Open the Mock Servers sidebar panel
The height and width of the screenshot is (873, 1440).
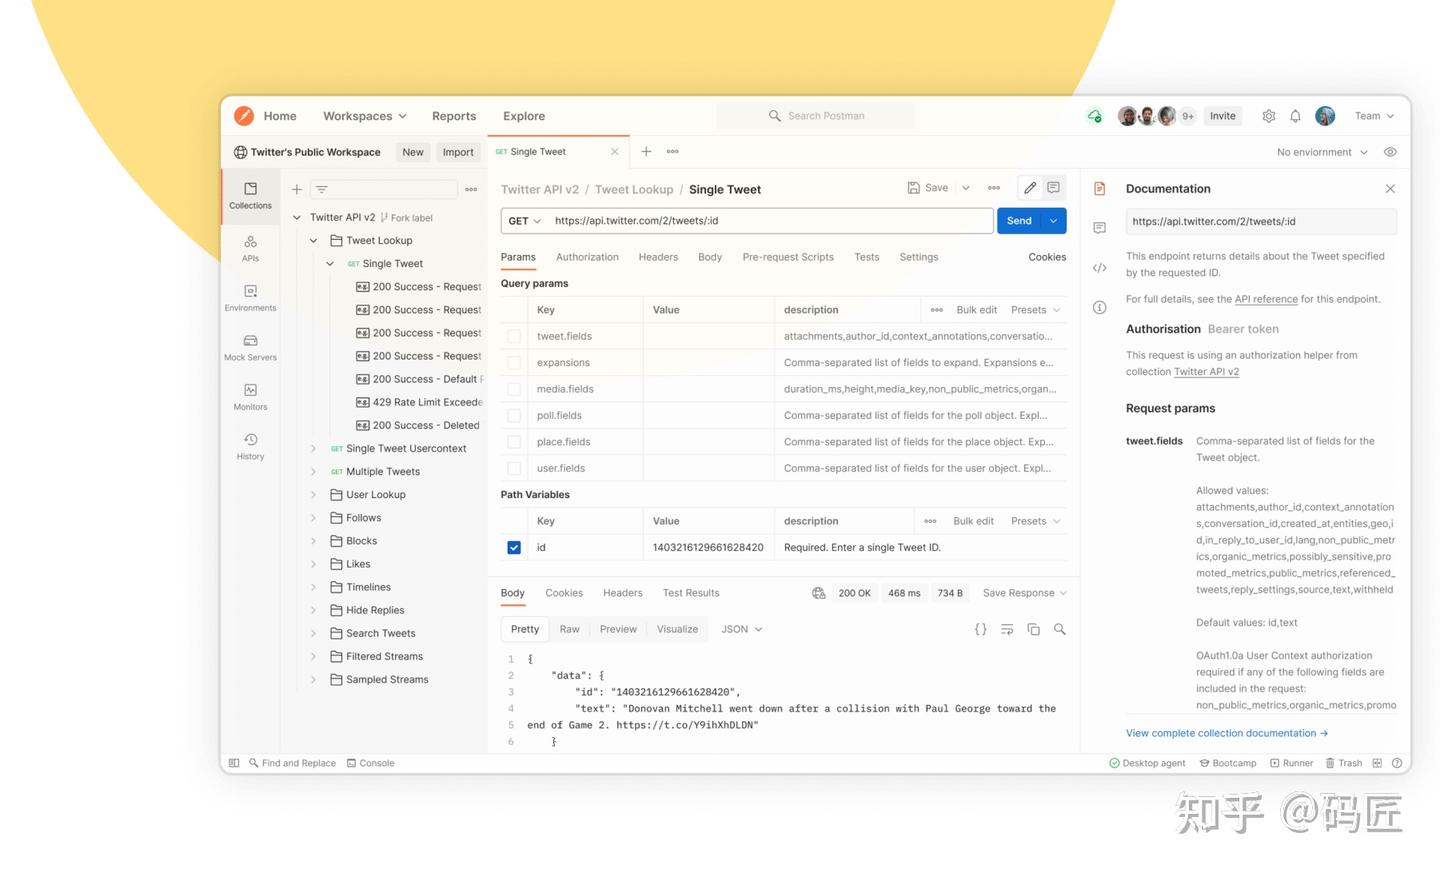click(x=250, y=347)
